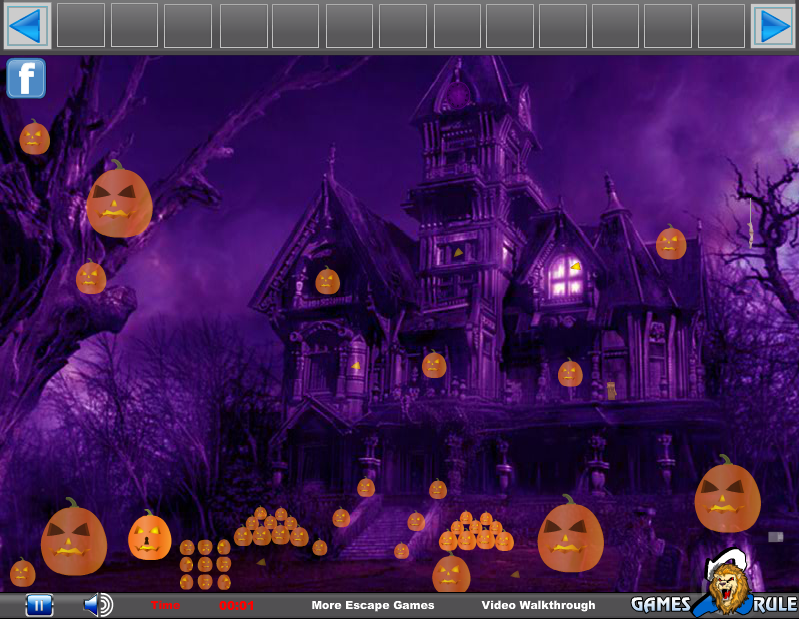This screenshot has height=619, width=799.
Task: Click the yellow triangle on ground at bottom right
Action: pos(515,574)
